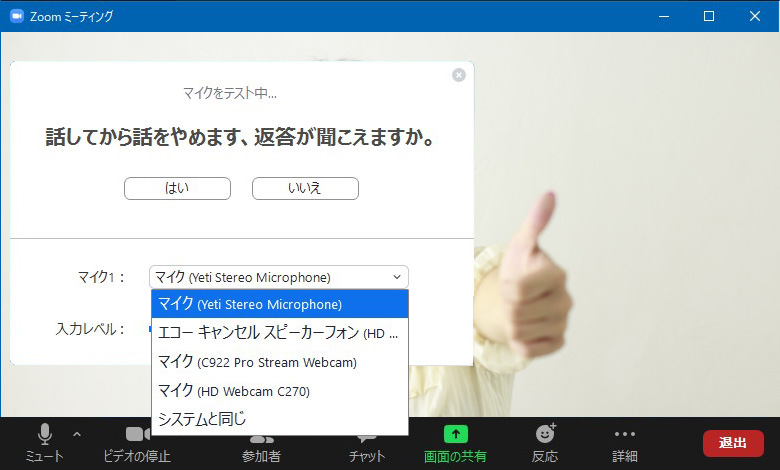The image size is (780, 470).
Task: Mute the microphone with the ミュート icon
Action: click(44, 435)
